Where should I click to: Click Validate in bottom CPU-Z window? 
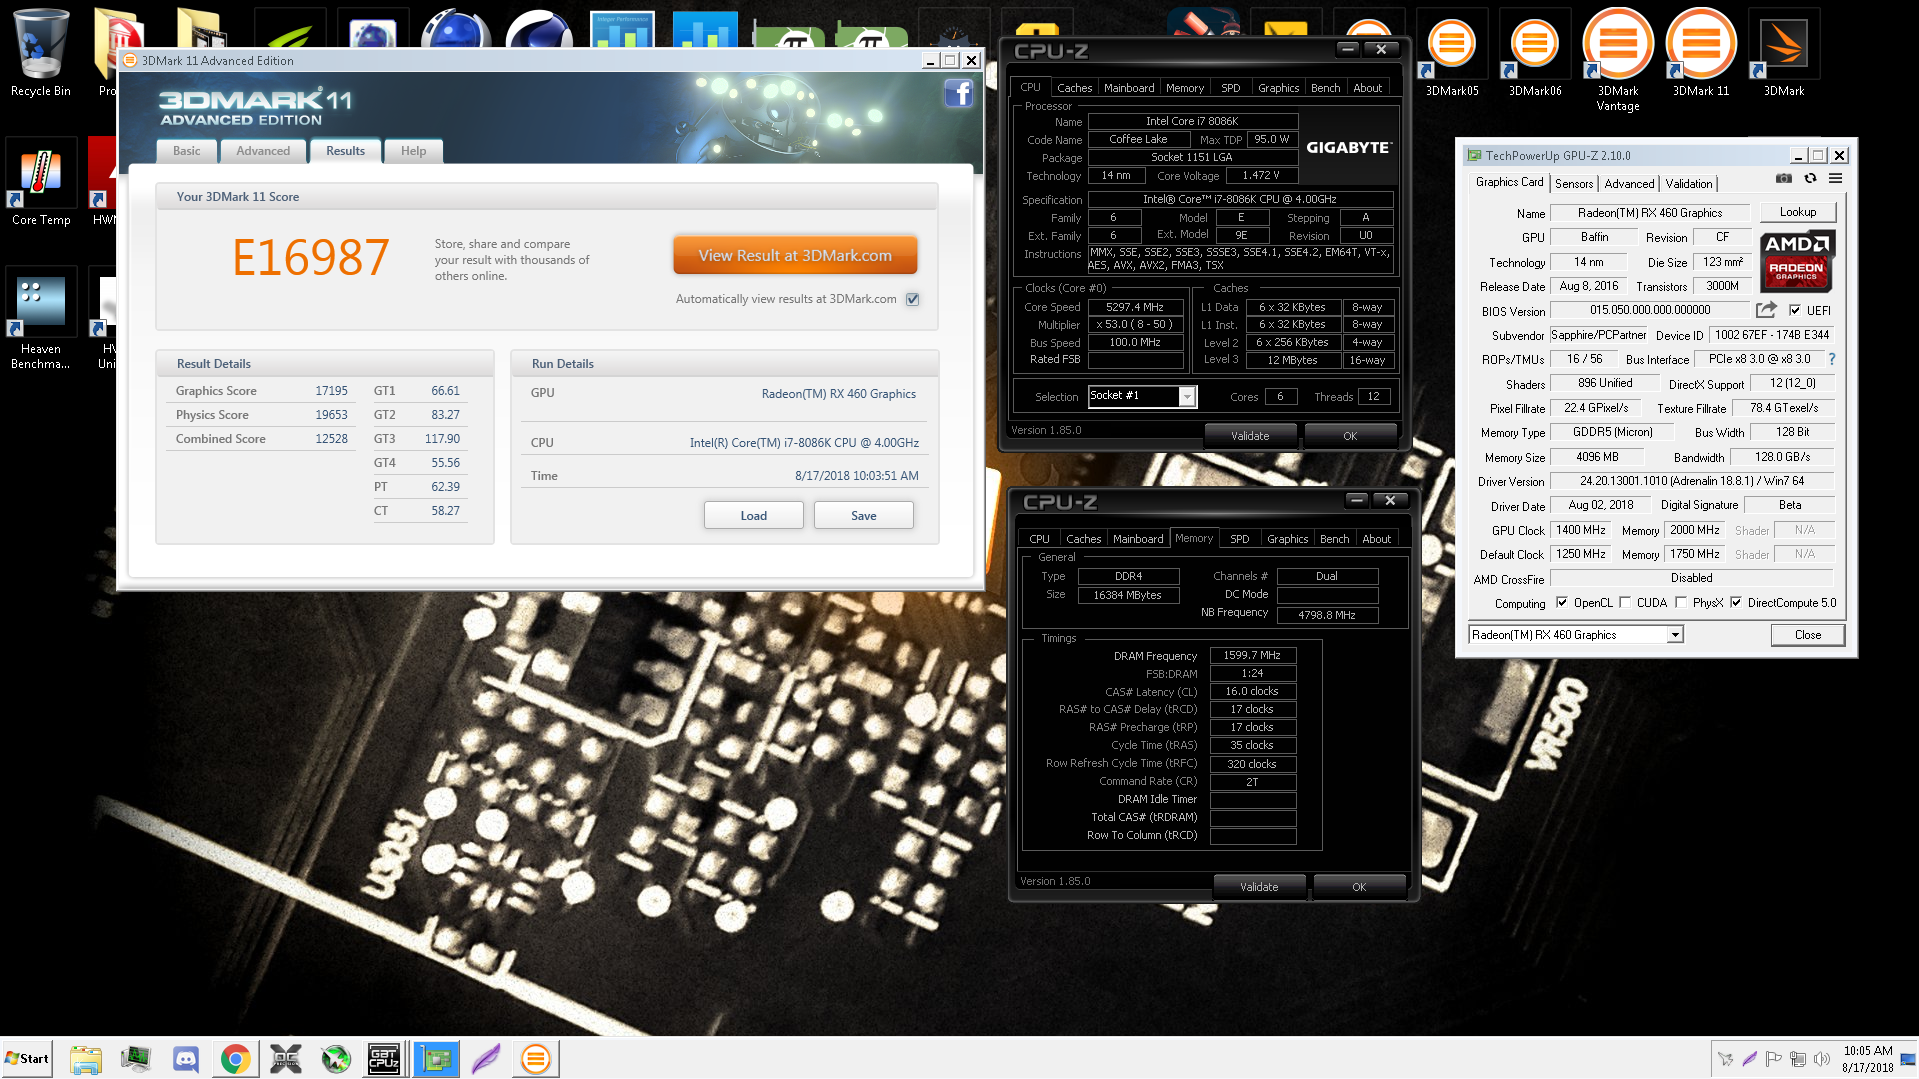1259,887
